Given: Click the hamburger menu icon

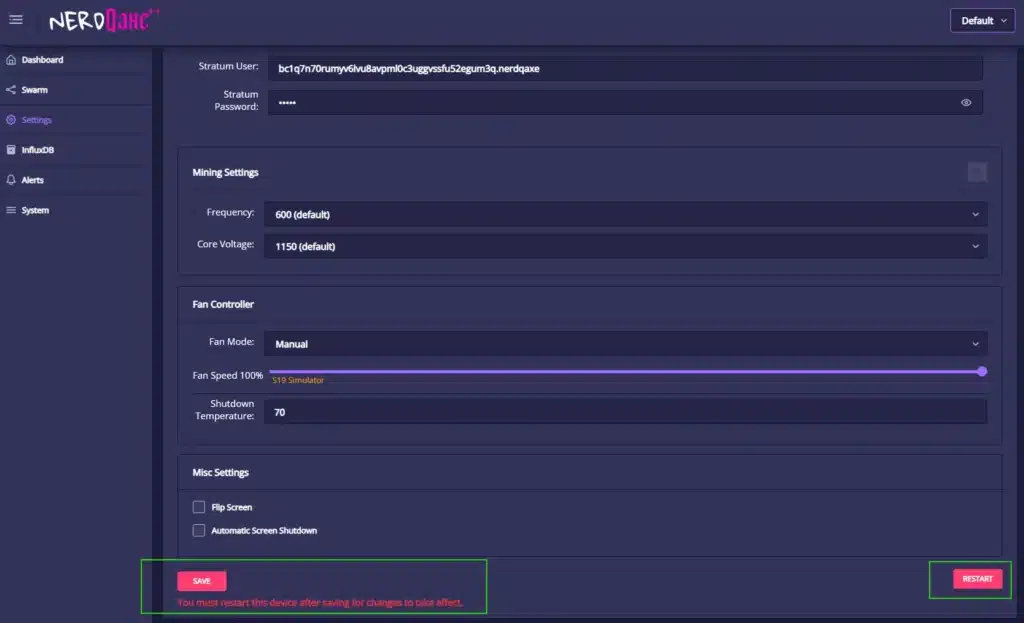Looking at the screenshot, I should tap(16, 20).
